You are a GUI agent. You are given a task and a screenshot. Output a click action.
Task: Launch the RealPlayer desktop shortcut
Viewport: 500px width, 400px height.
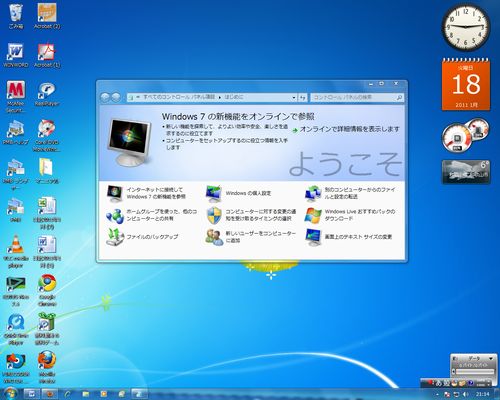point(47,94)
